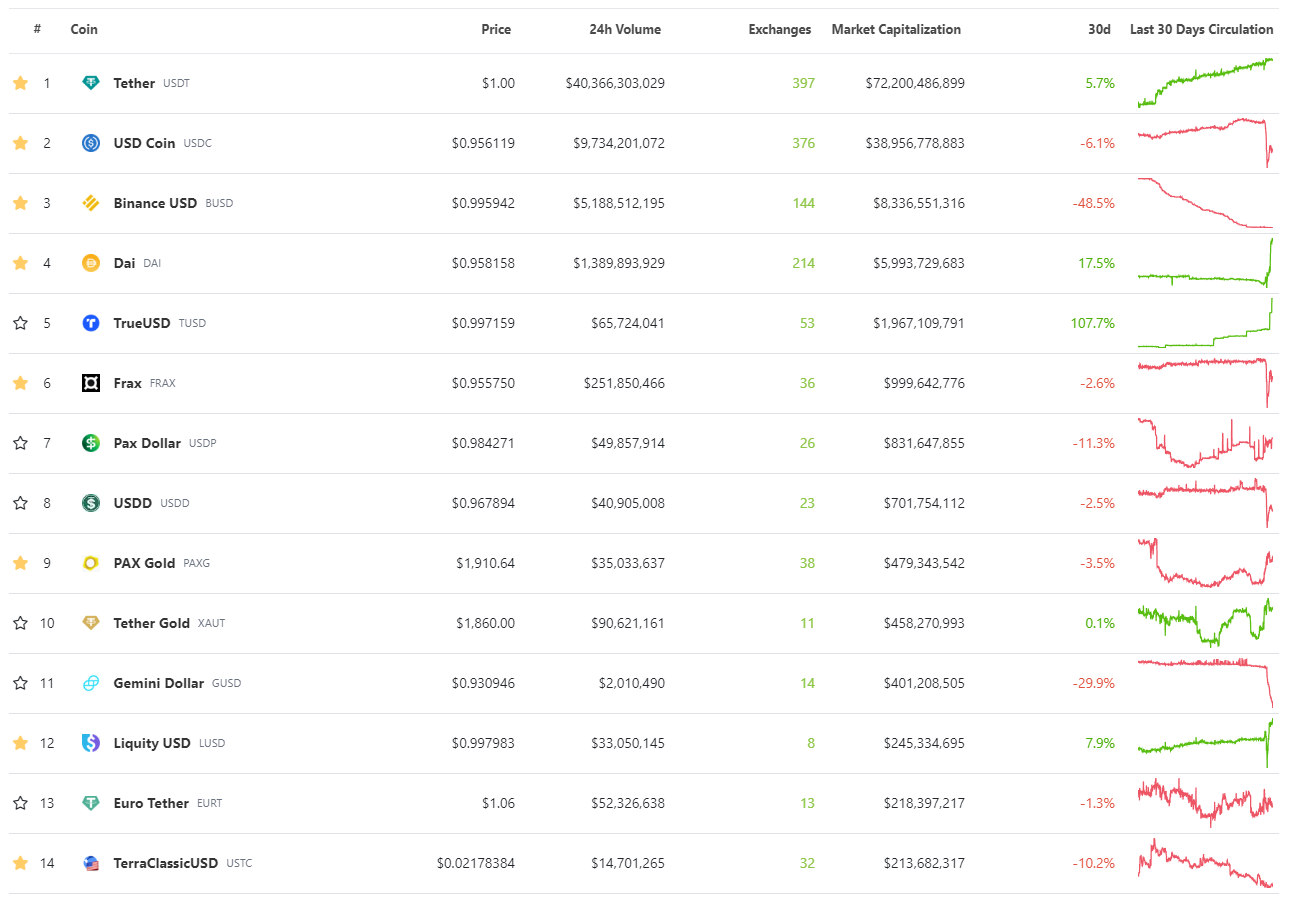The height and width of the screenshot is (897, 1290).
Task: Click the PAX Gold logo icon
Action: (91, 563)
